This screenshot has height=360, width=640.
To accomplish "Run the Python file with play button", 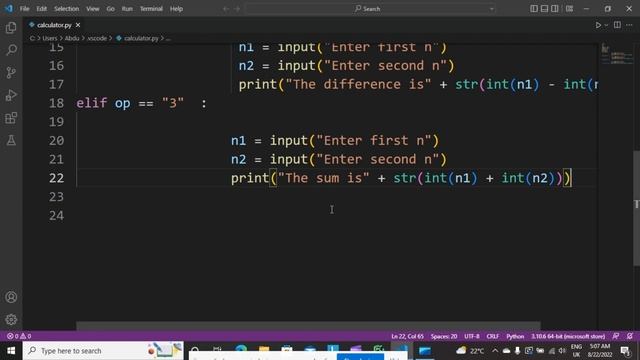I will [598, 25].
